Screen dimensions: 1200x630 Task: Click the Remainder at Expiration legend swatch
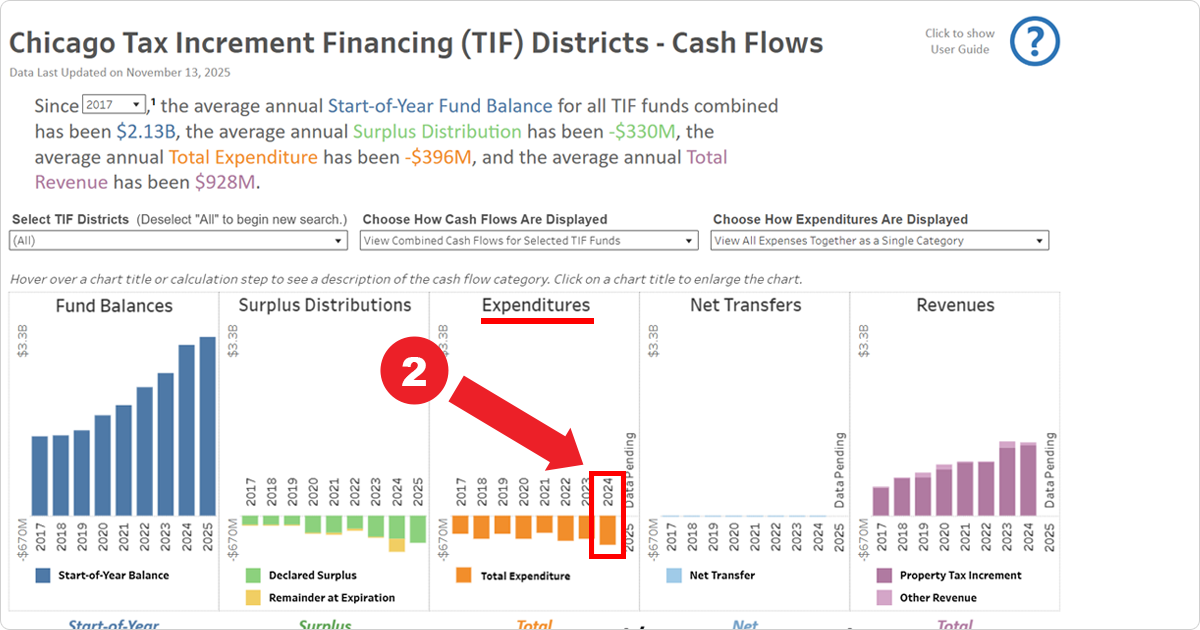253,597
